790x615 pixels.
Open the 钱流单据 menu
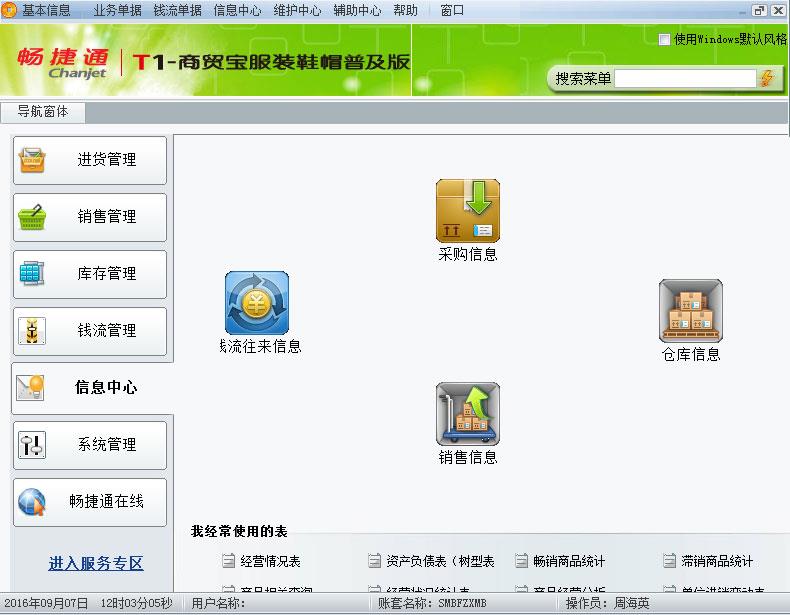click(x=177, y=10)
